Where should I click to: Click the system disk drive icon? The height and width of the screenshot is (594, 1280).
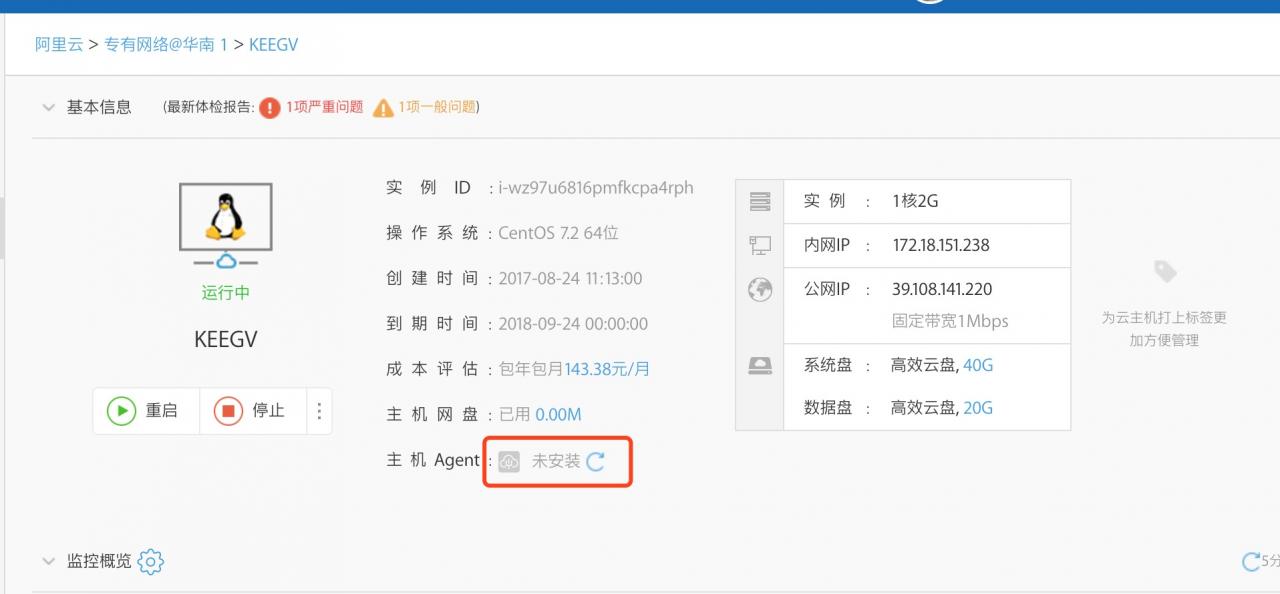(x=760, y=366)
